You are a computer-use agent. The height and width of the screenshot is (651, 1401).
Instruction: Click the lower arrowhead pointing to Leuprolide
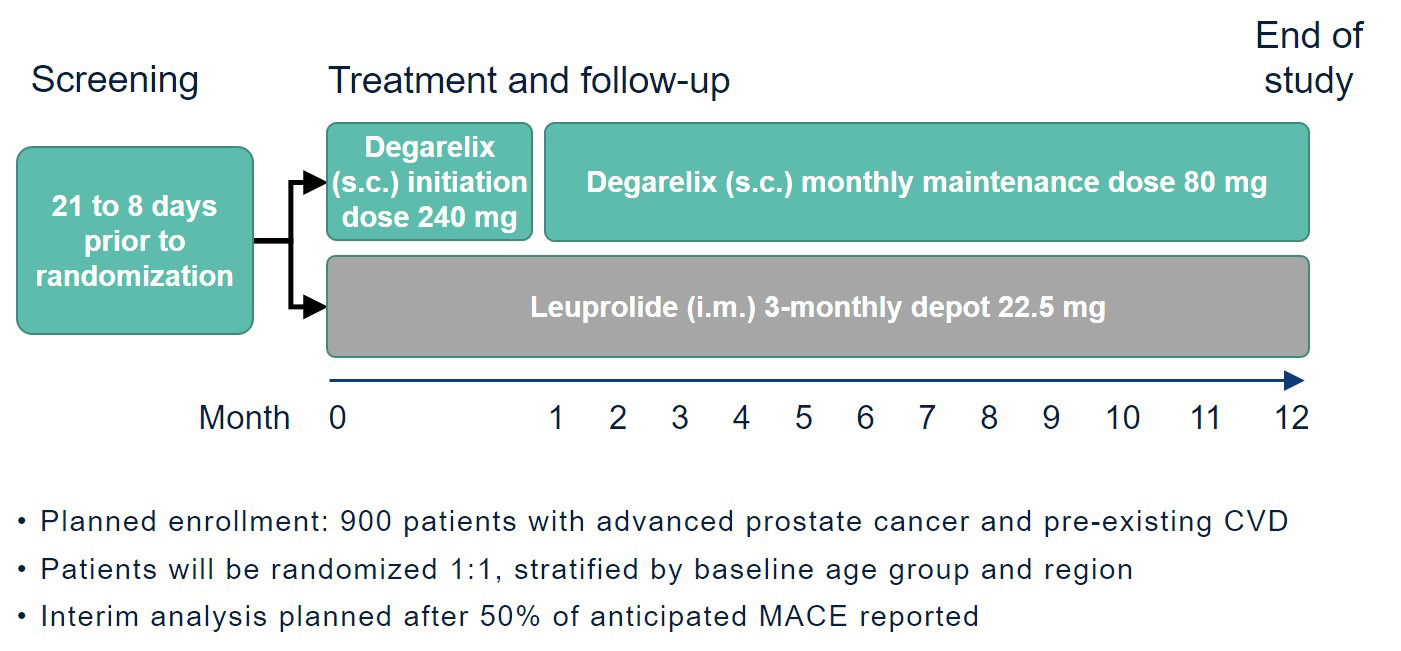click(x=316, y=306)
